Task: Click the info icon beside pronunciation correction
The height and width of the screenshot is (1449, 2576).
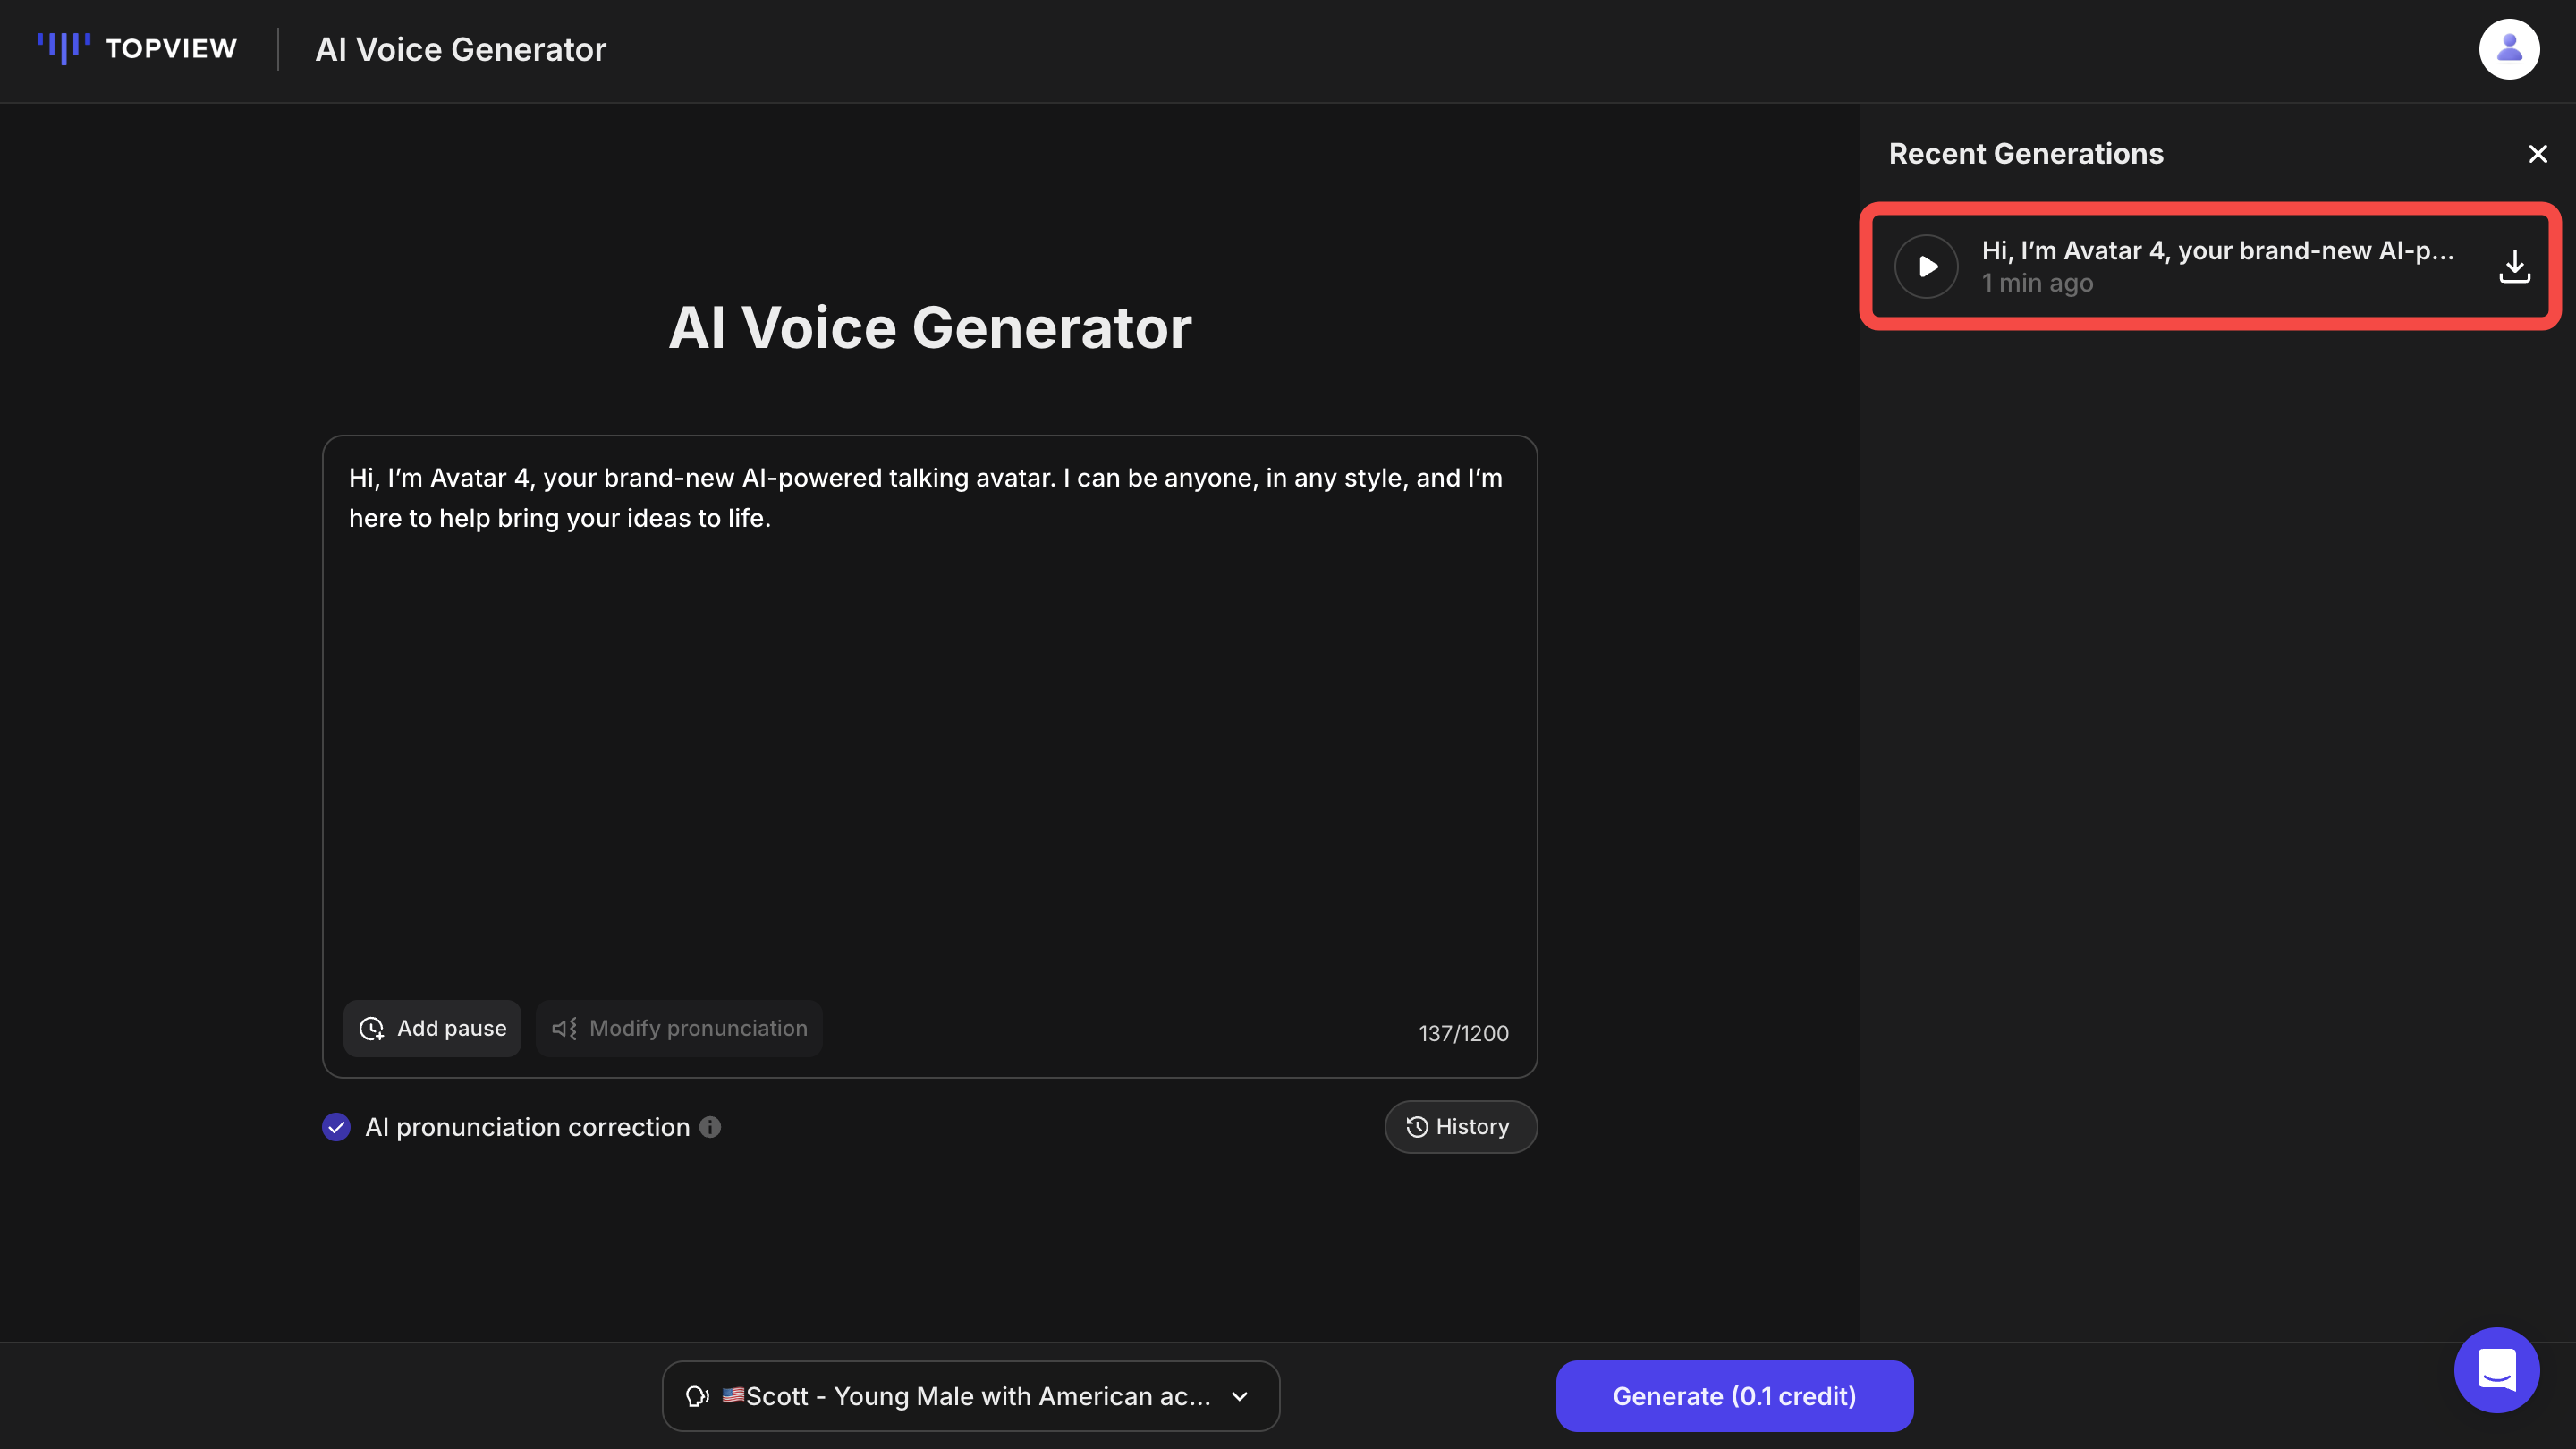Action: [x=710, y=1127]
